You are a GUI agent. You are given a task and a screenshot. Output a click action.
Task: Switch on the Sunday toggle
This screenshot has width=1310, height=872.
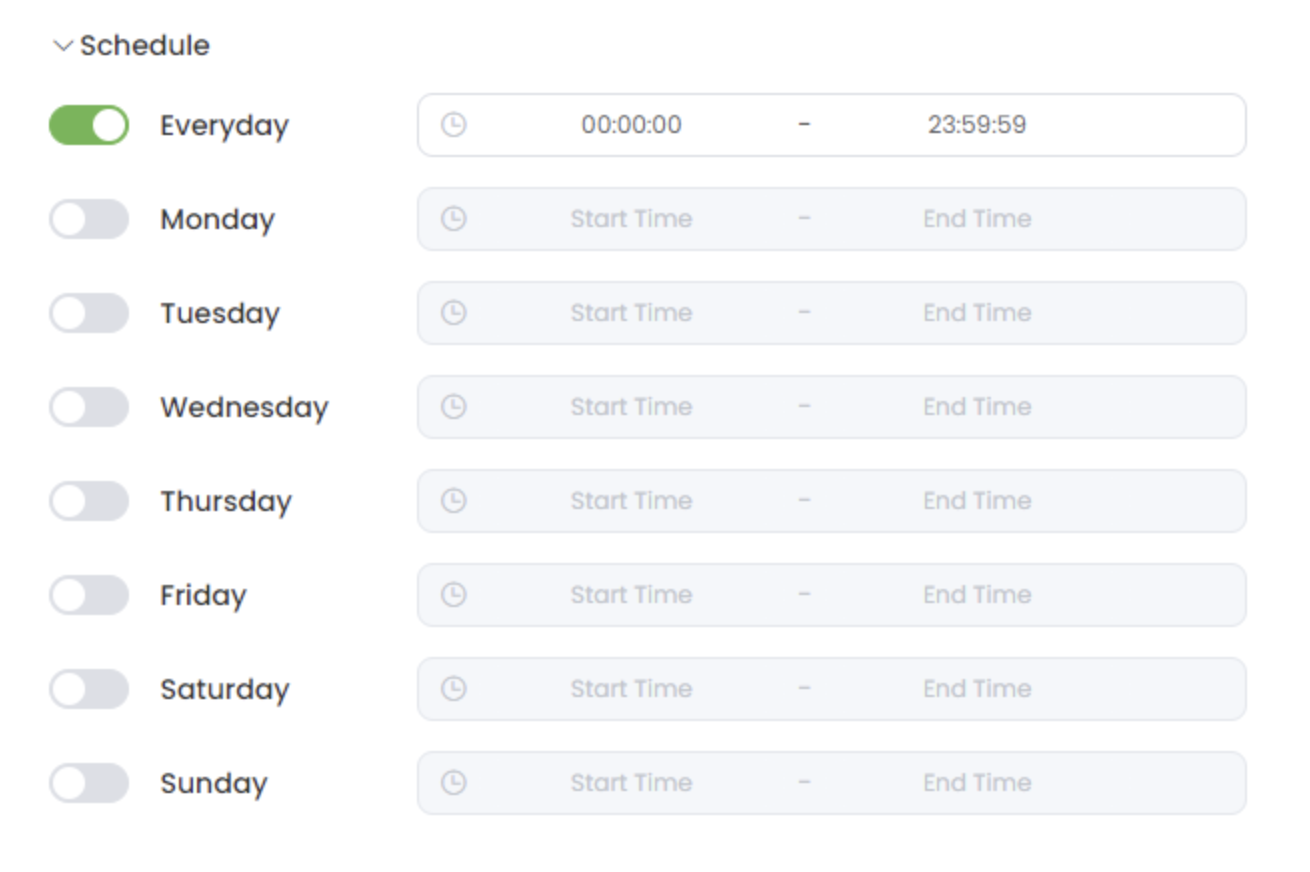pyautogui.click(x=89, y=783)
